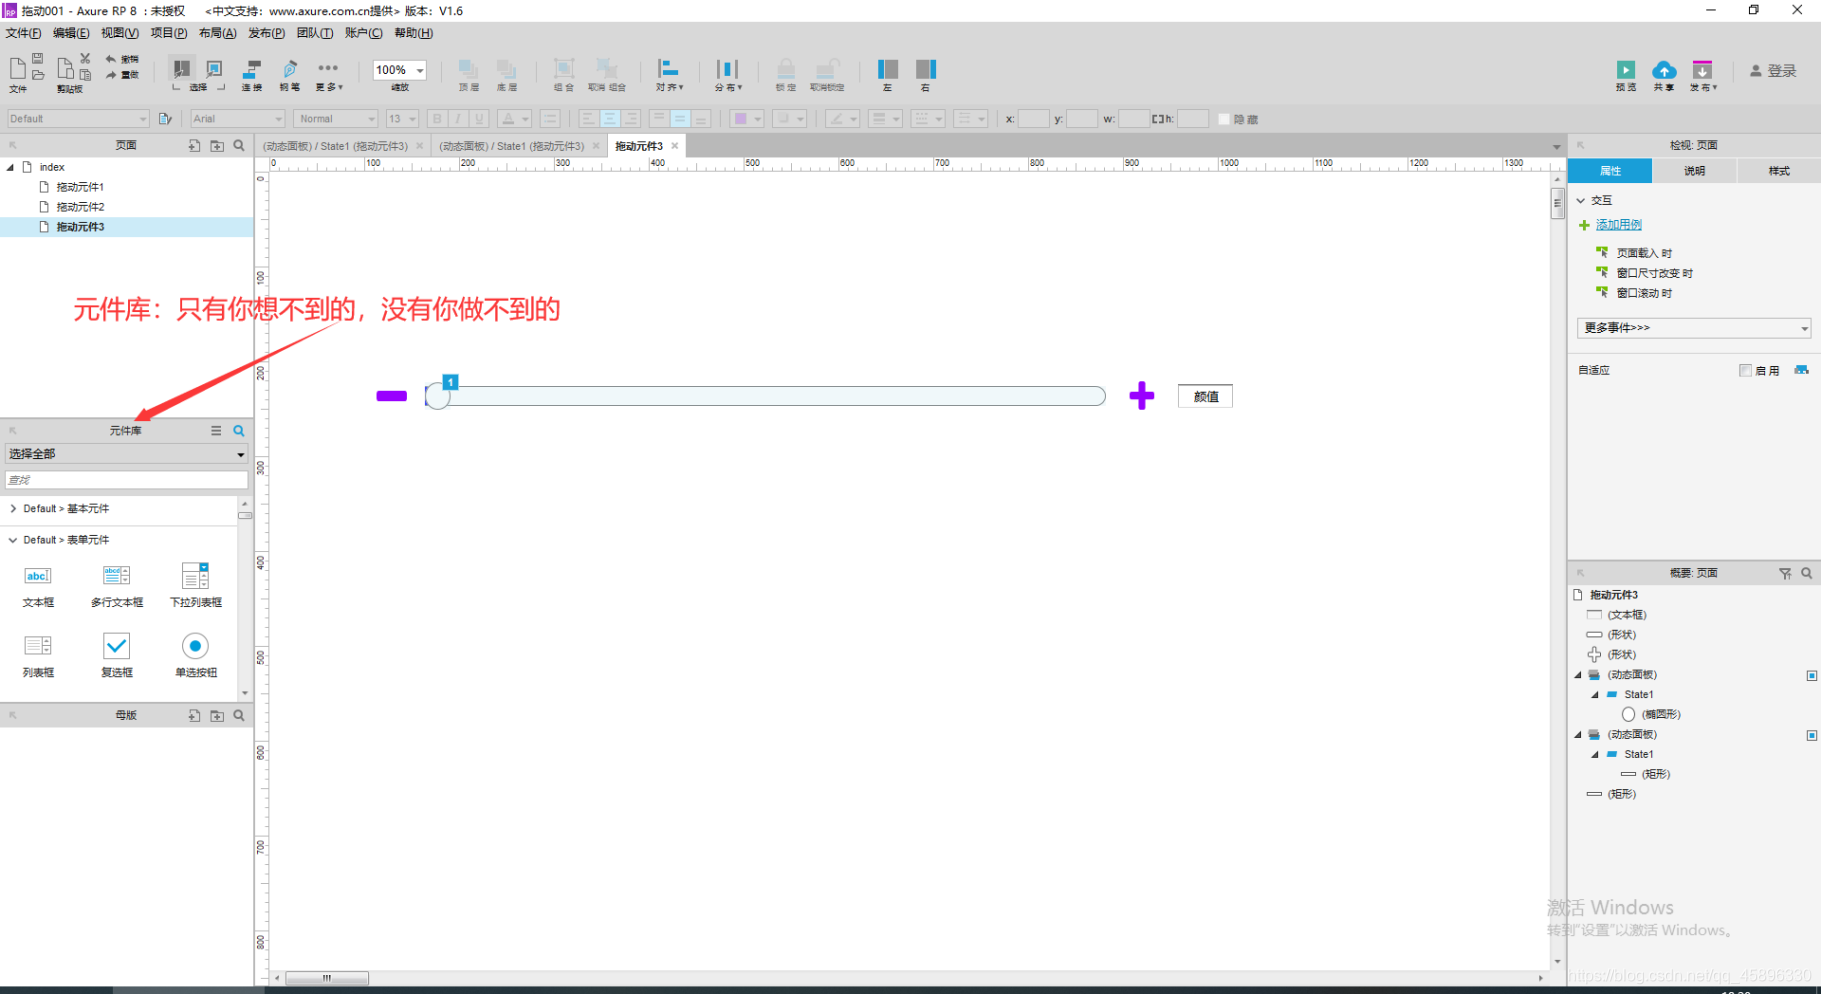The height and width of the screenshot is (994, 1821).
Task: Click the Cut scissors icon
Action: (x=85, y=58)
